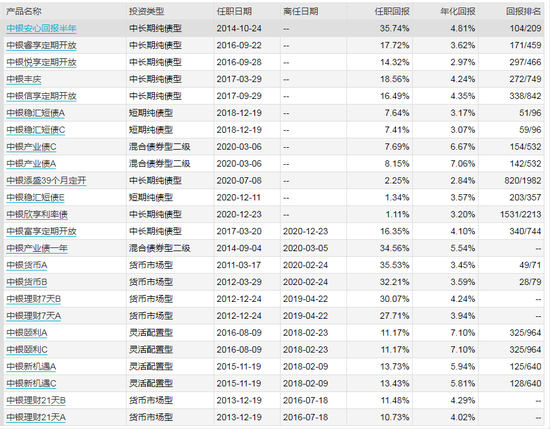Image resolution: width=550 pixels, height=429 pixels.
Task: Open the 中银理财21天B fund link
Action: tap(36, 400)
